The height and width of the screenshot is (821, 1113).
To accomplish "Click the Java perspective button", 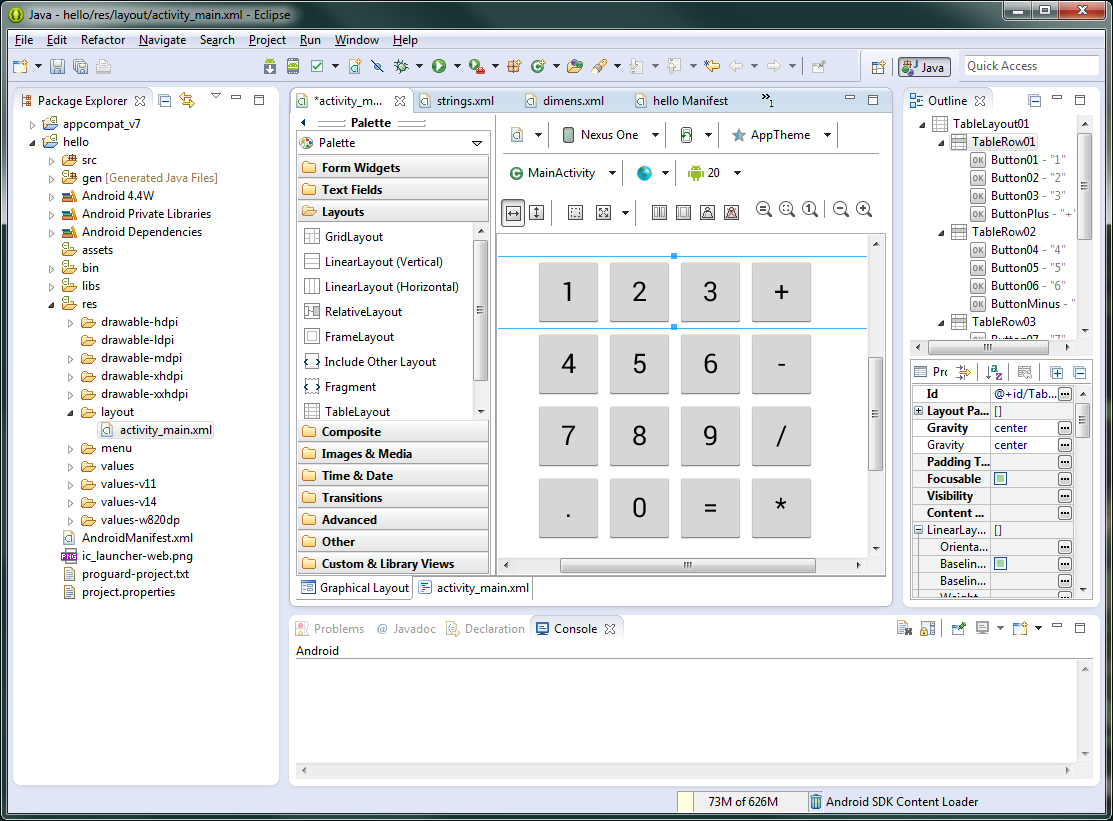I will pyautogui.click(x=922, y=67).
